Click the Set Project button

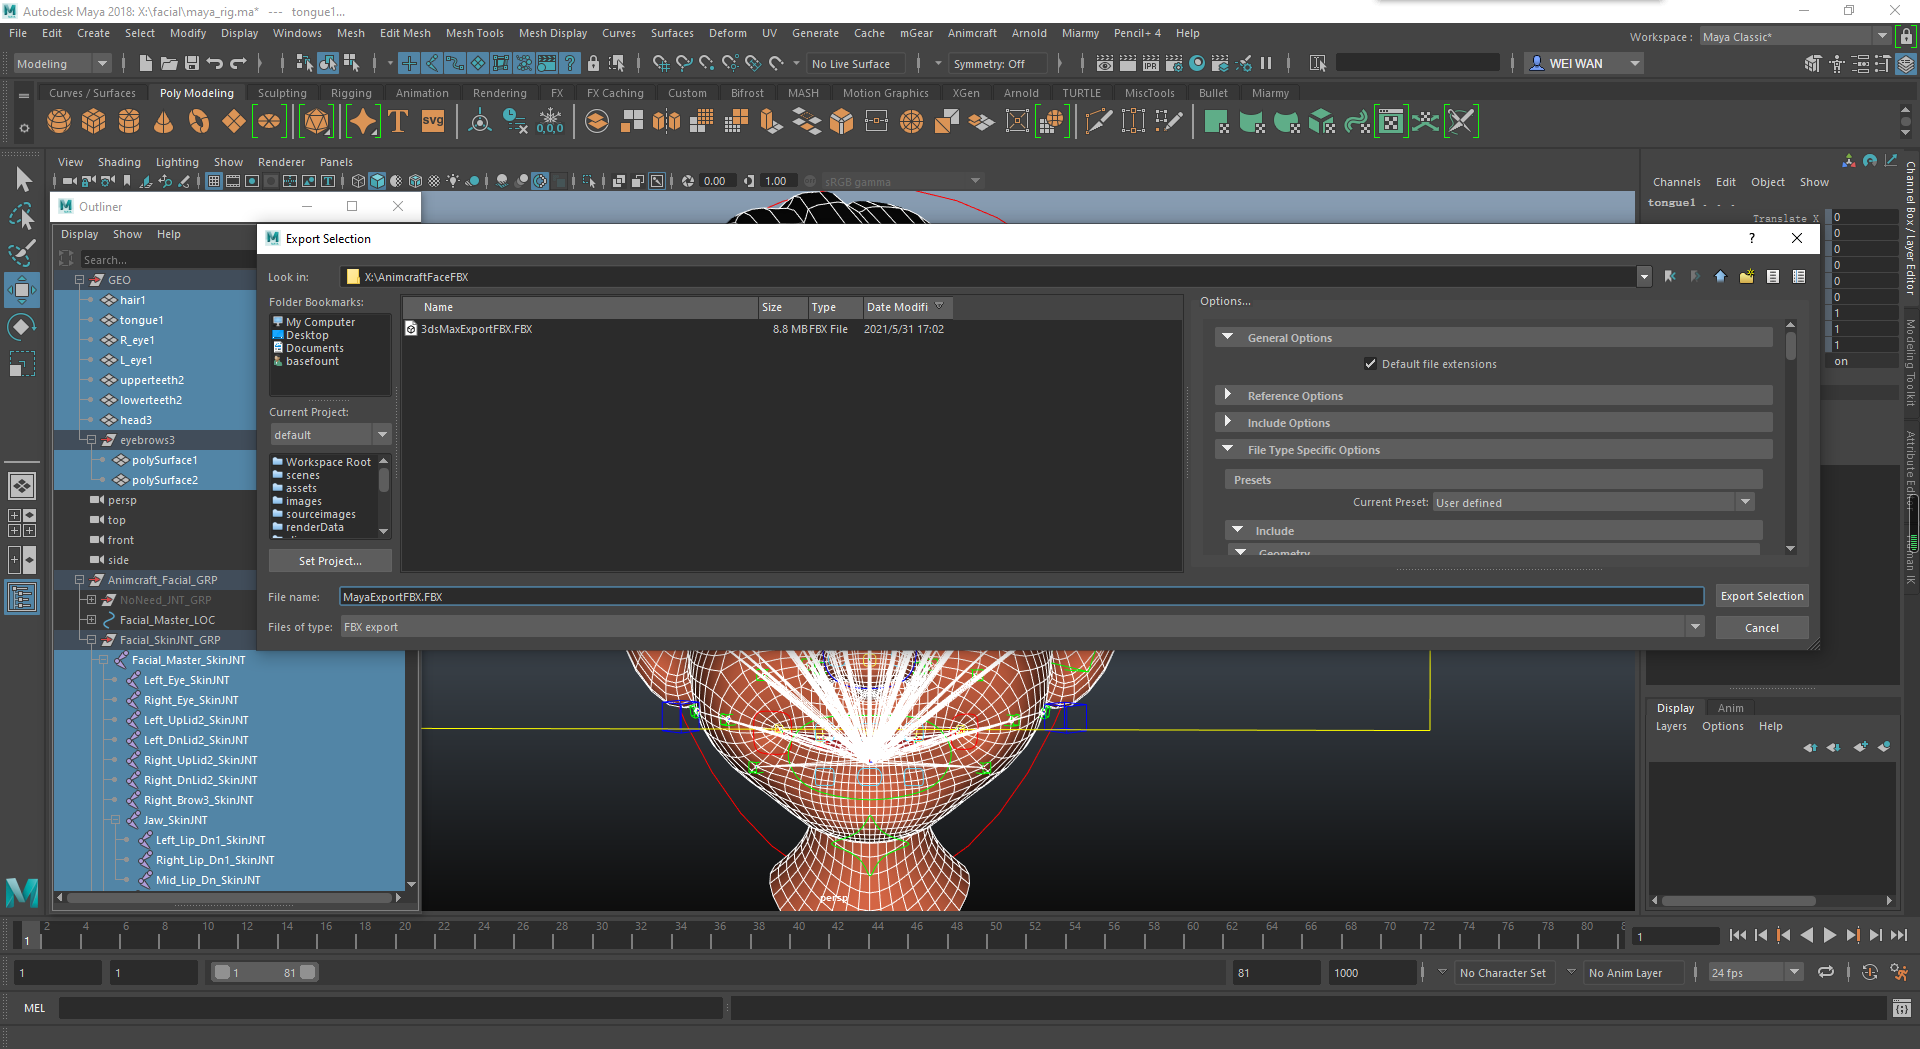pyautogui.click(x=330, y=561)
